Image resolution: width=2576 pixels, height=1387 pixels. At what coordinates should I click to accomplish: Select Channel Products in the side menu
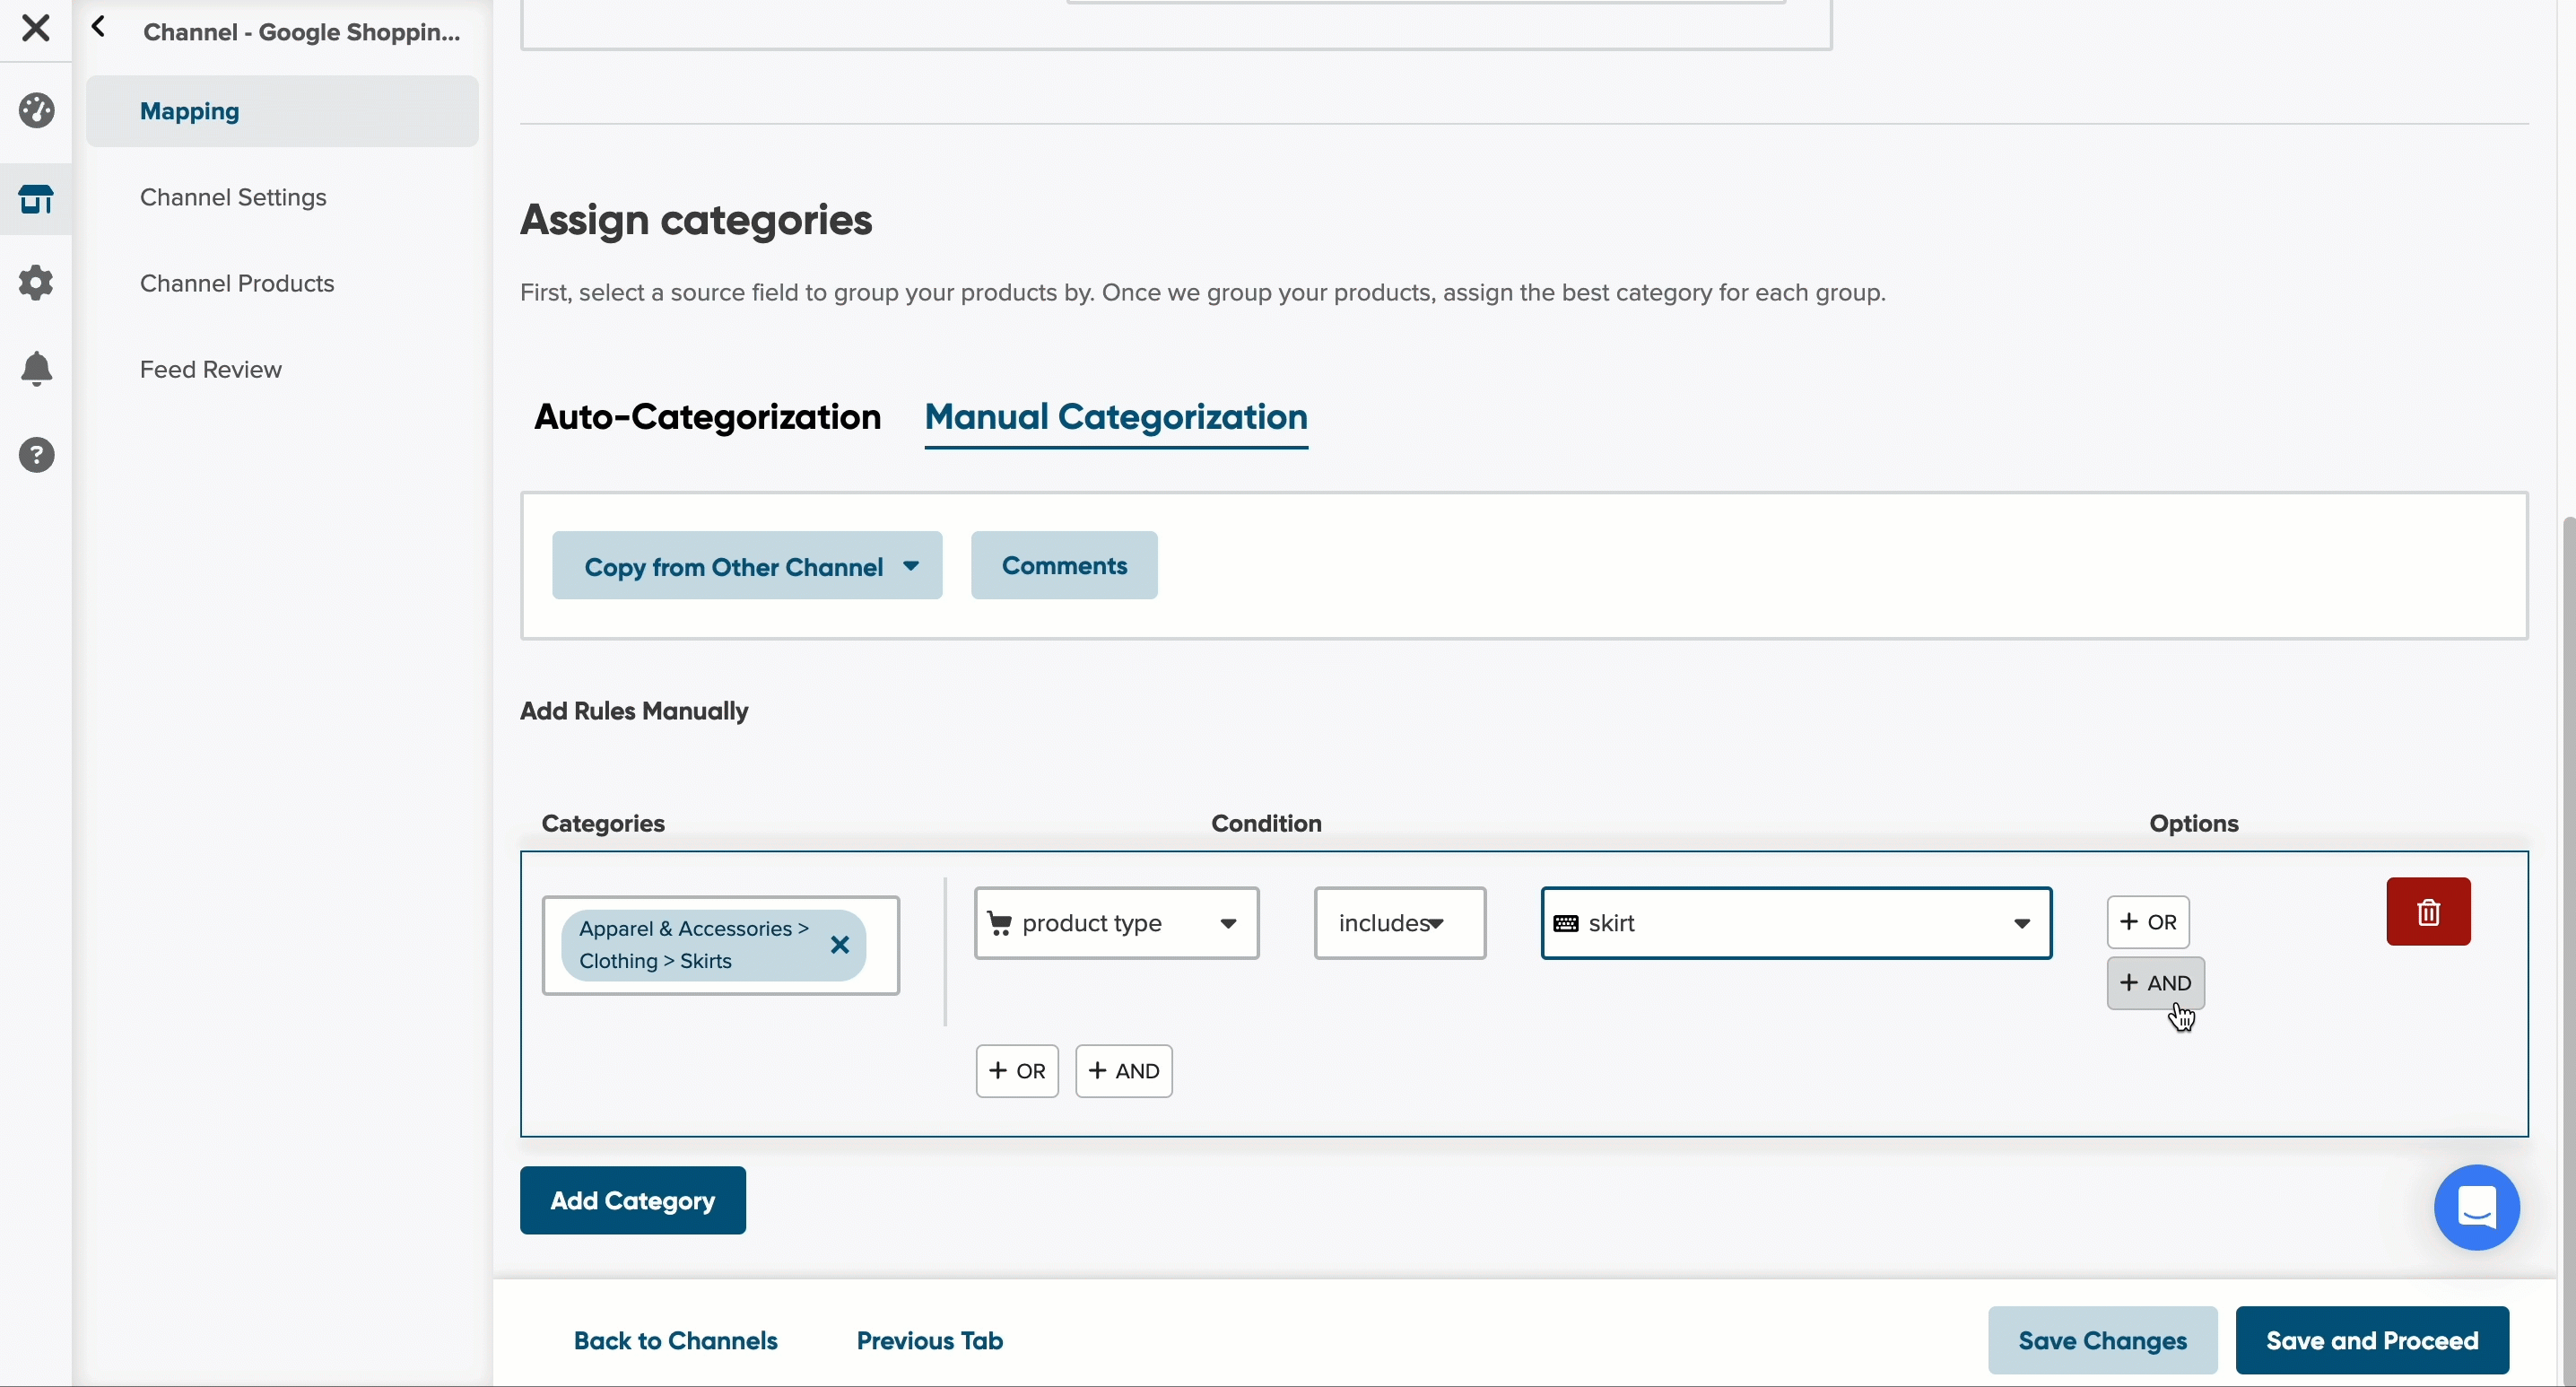pyautogui.click(x=237, y=284)
